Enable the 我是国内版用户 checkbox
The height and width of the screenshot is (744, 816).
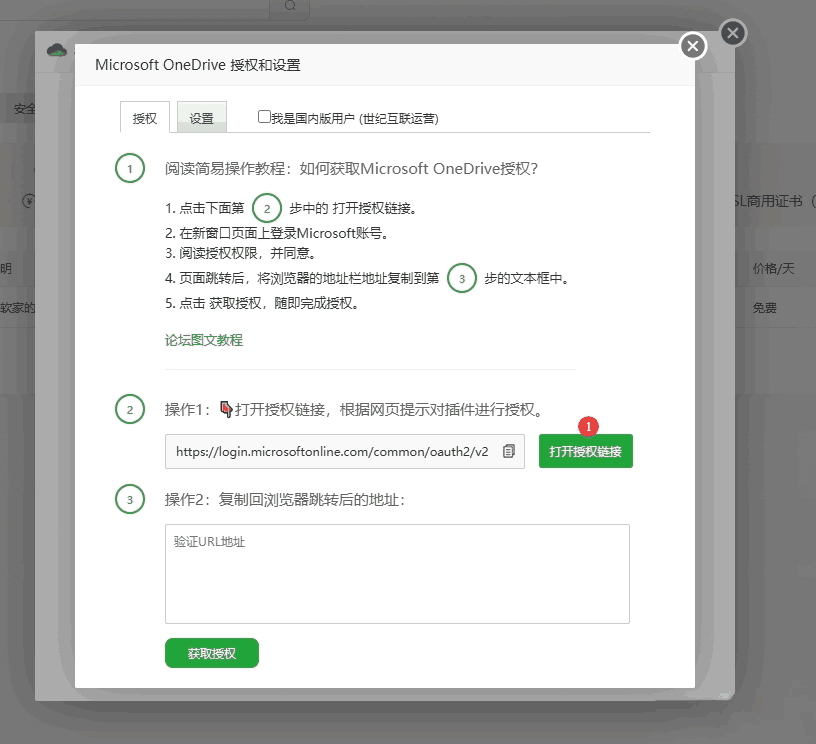(264, 117)
